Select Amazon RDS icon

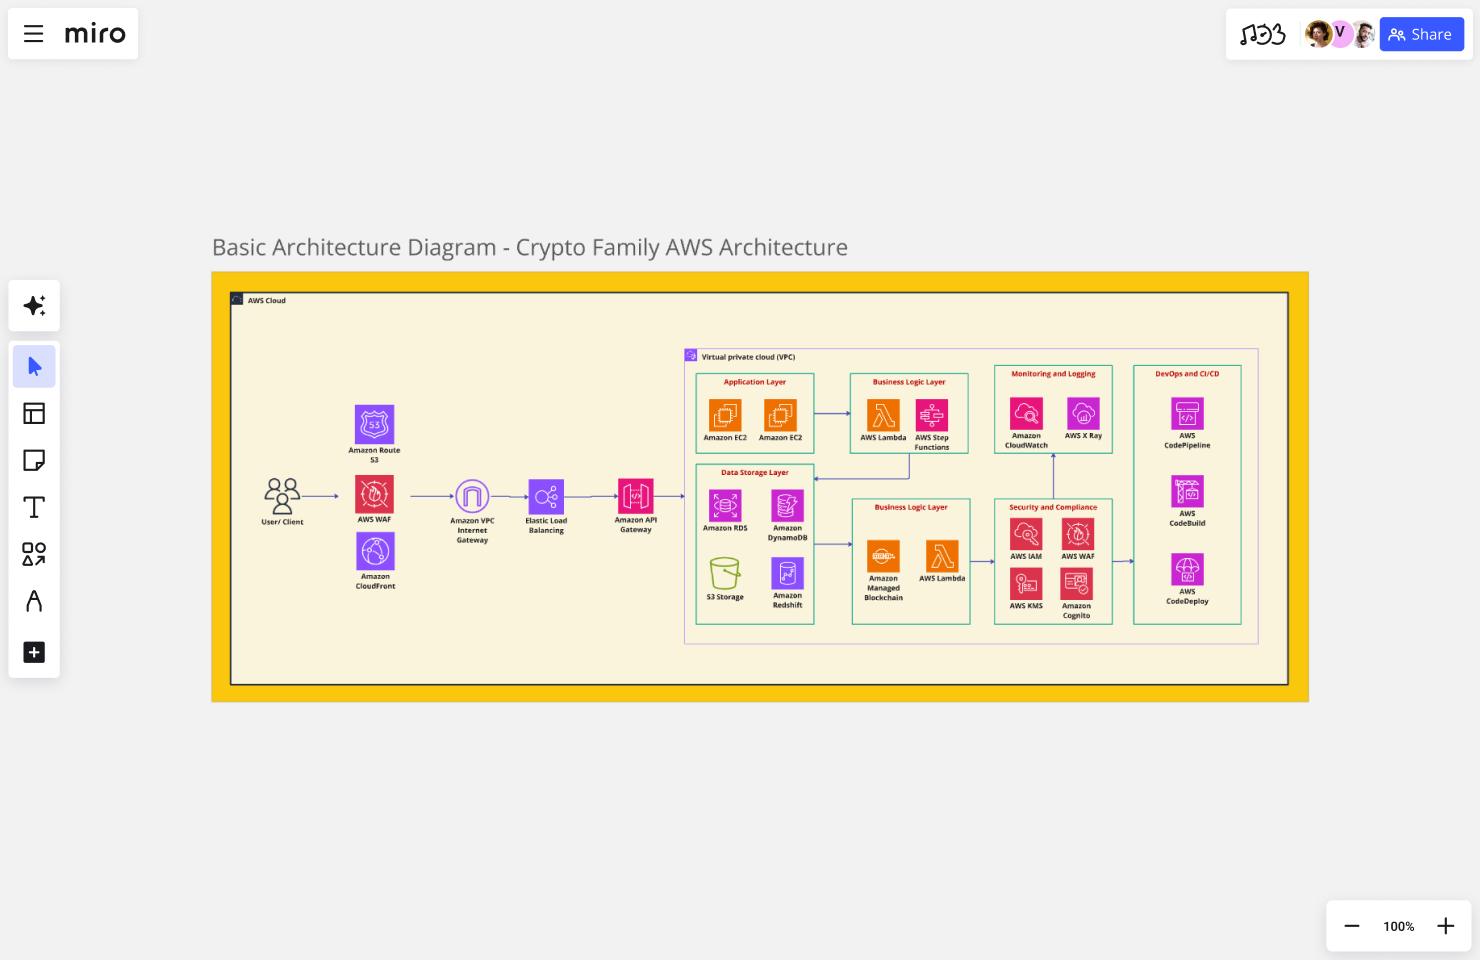click(x=725, y=505)
